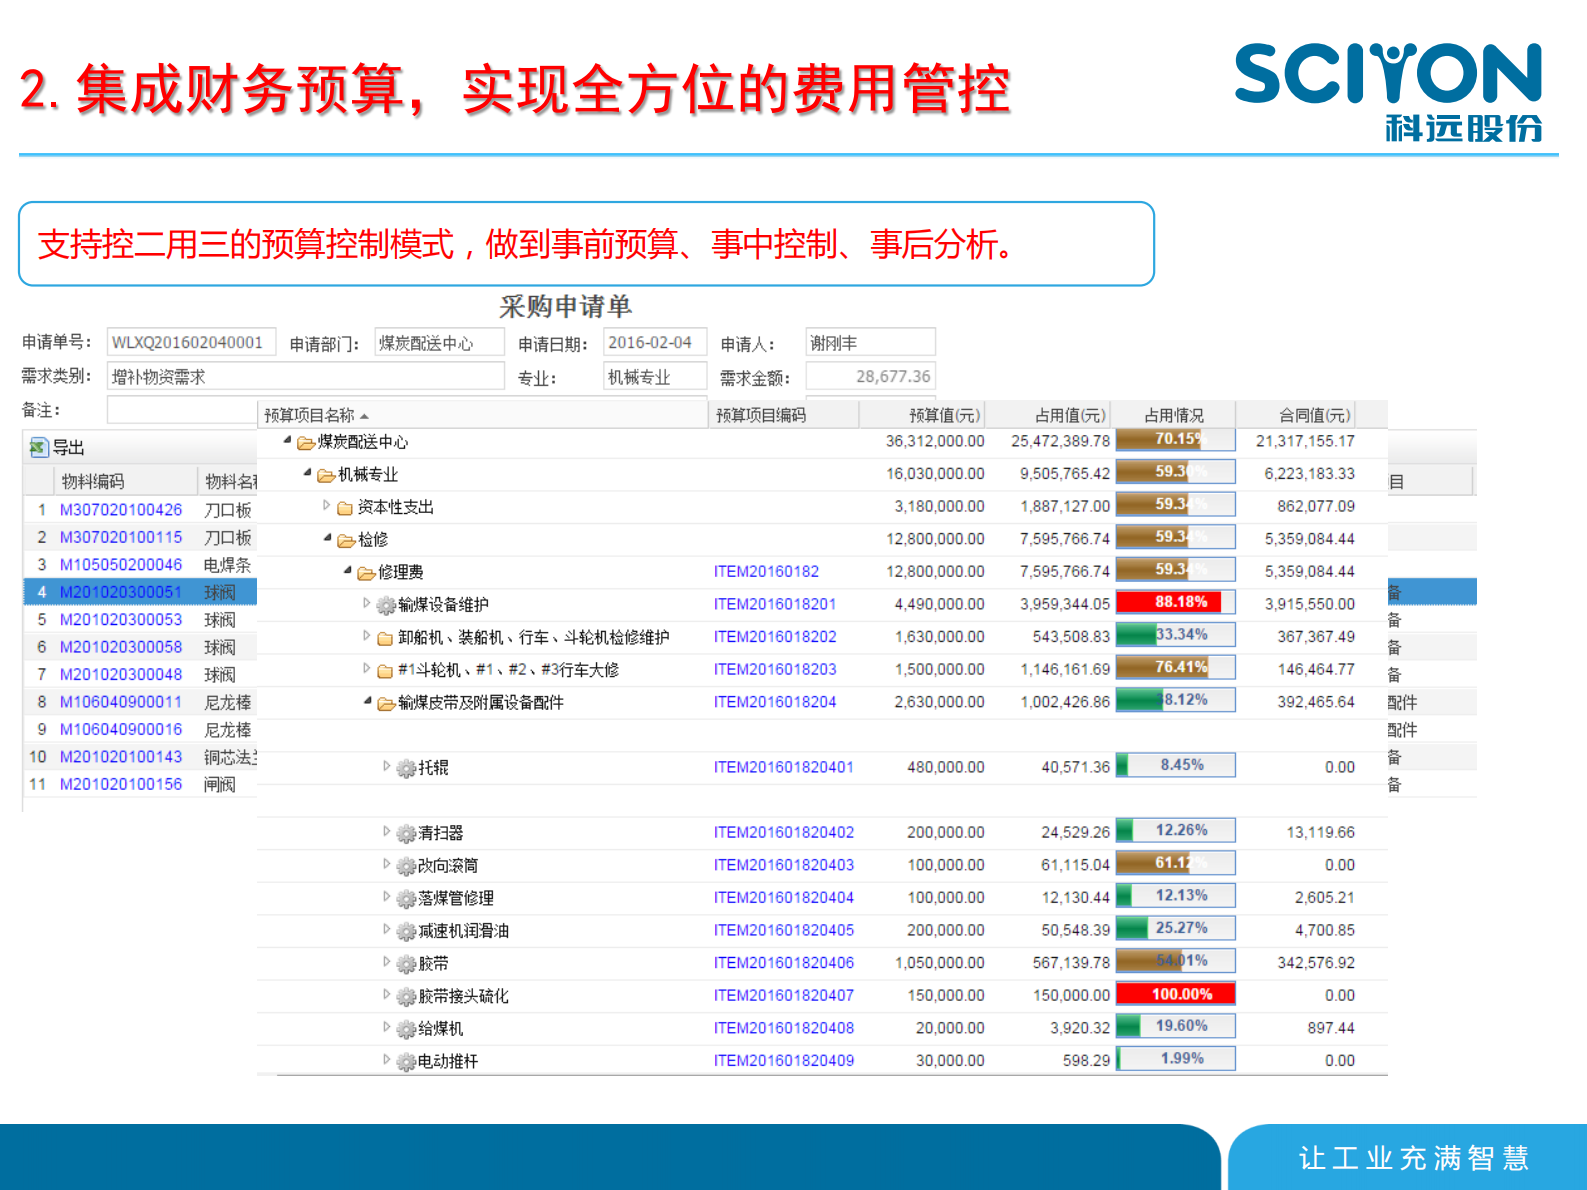This screenshot has height=1190, width=1587.
Task: Select highlighted material M201020300051
Action: coord(121,592)
